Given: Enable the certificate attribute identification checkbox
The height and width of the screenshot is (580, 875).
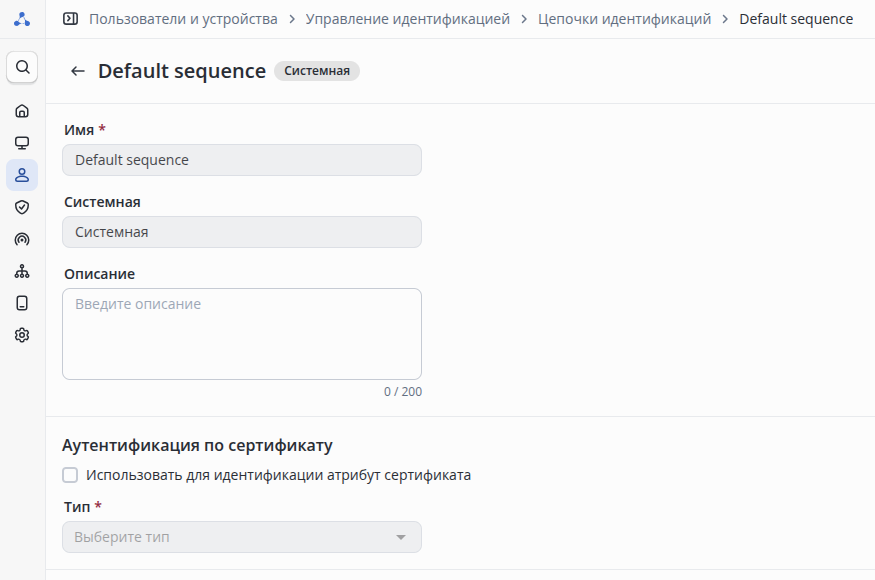Looking at the screenshot, I should [70, 475].
